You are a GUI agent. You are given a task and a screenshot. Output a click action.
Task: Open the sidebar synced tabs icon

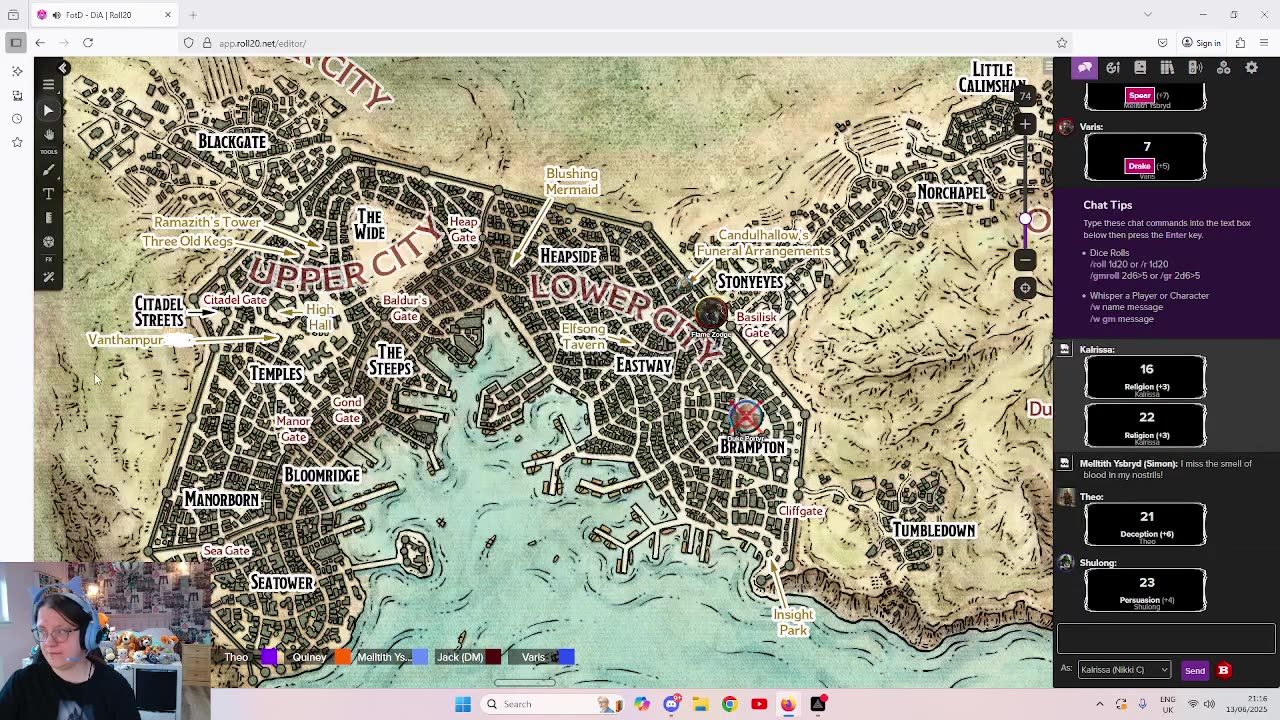coord(17,95)
